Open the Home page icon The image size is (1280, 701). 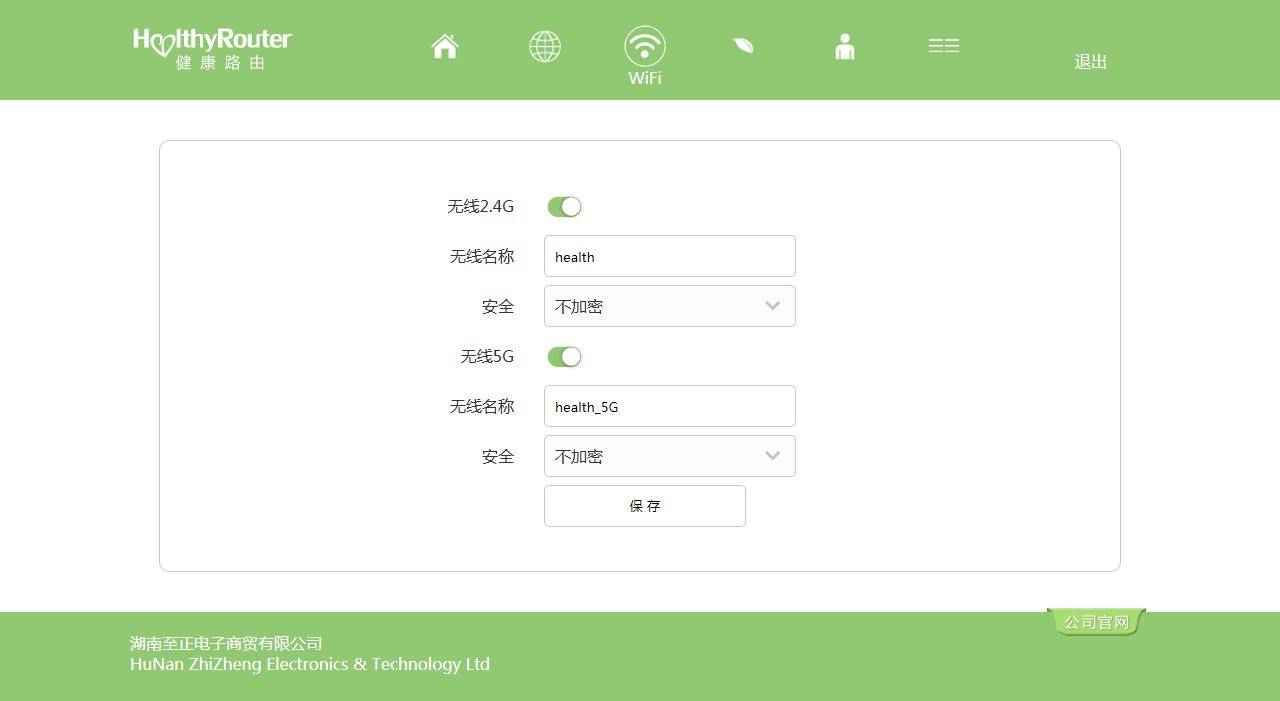point(445,47)
